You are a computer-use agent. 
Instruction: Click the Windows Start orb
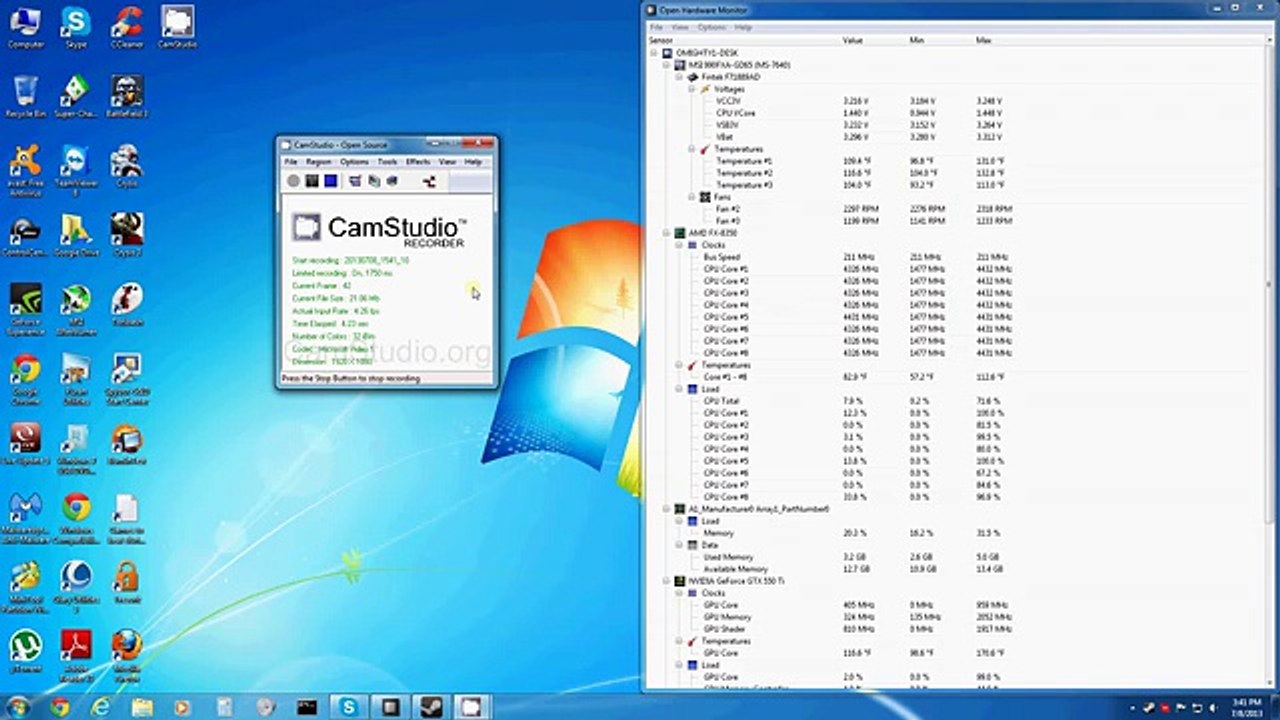18,707
